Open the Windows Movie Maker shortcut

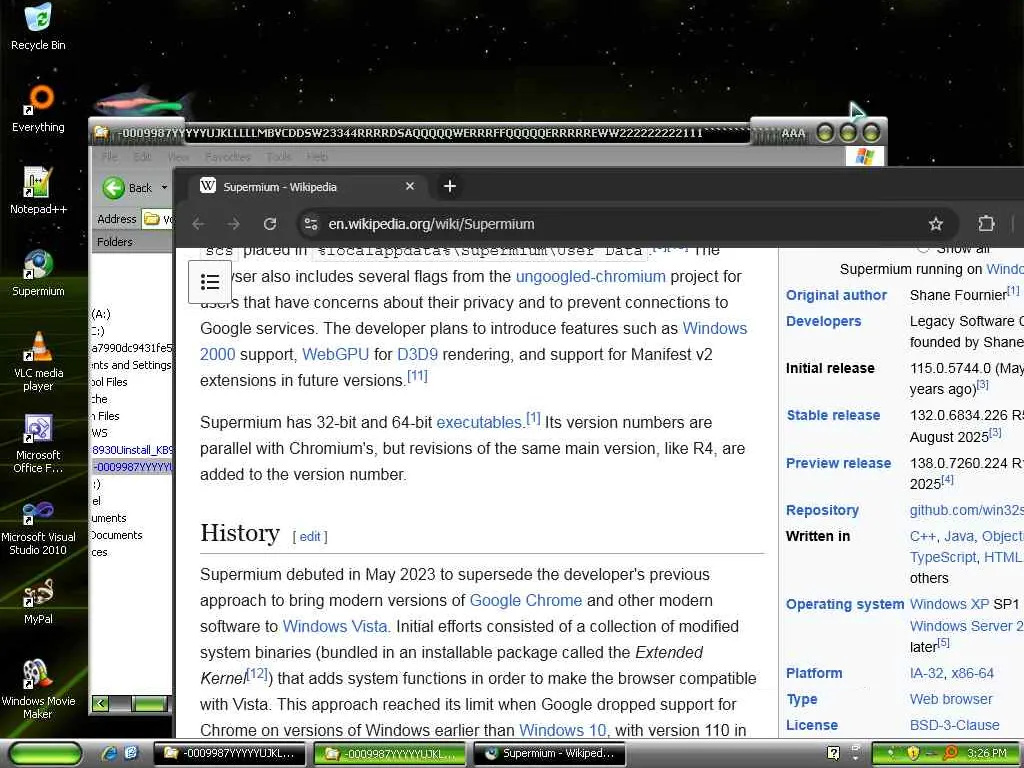39,690
